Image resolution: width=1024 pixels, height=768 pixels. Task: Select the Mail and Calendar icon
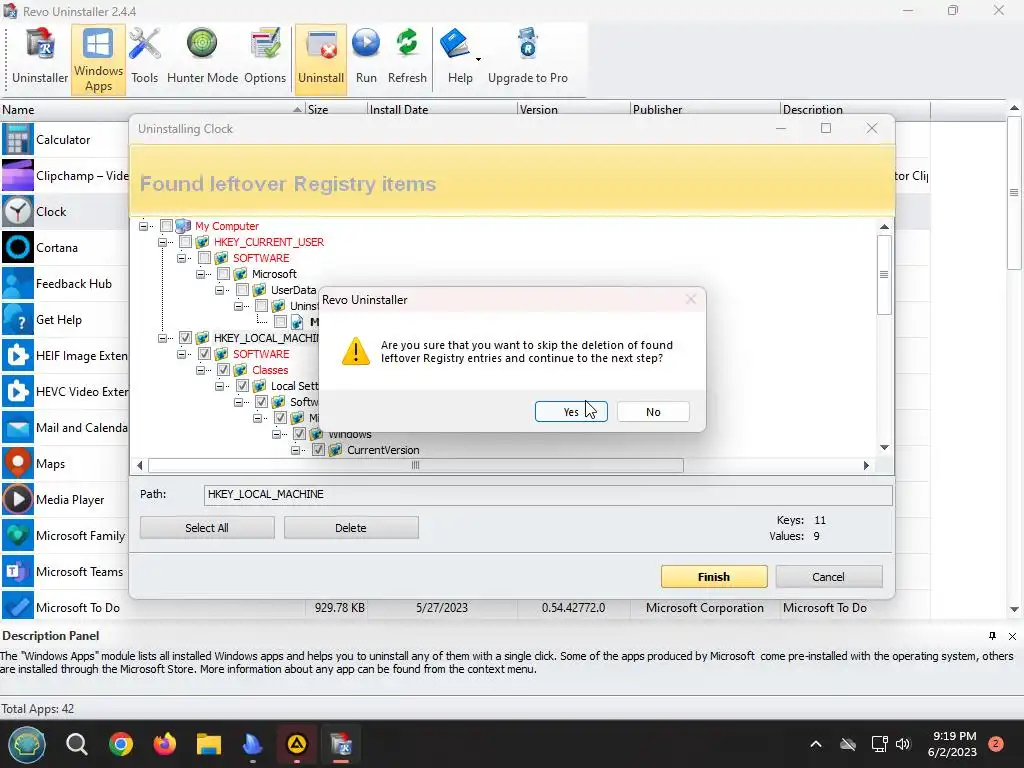(17, 428)
